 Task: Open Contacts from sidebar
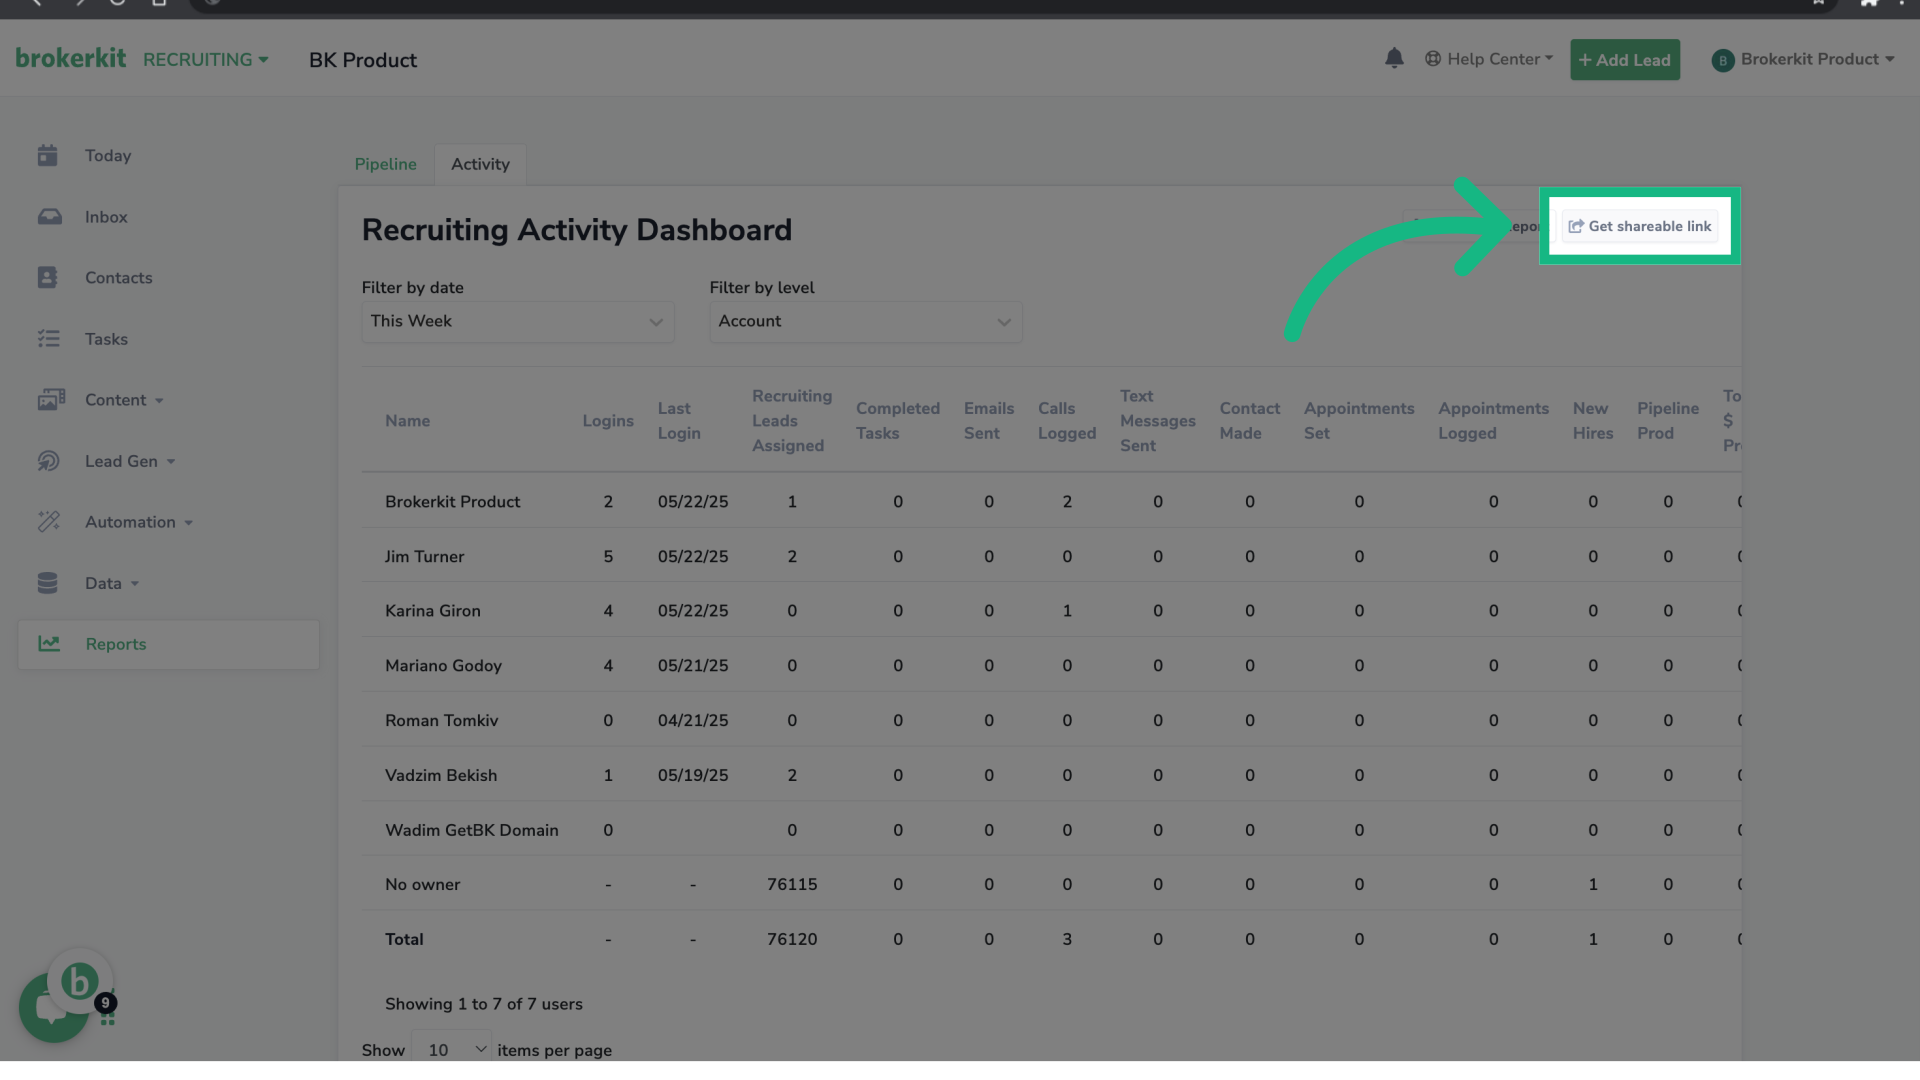pos(119,278)
